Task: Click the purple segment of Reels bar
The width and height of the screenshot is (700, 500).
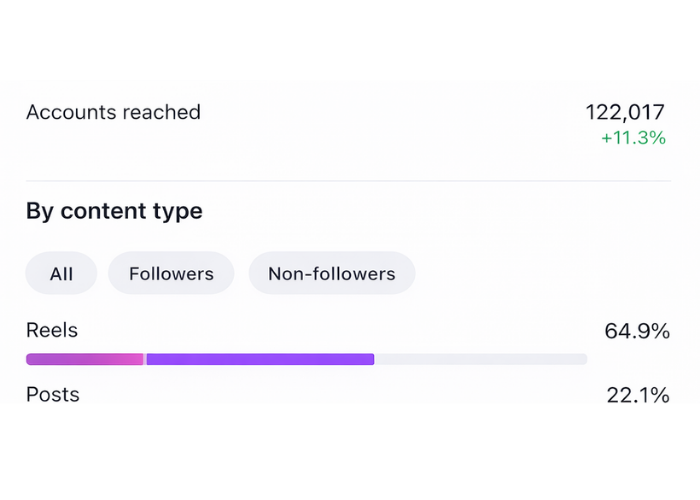Action: pos(260,359)
